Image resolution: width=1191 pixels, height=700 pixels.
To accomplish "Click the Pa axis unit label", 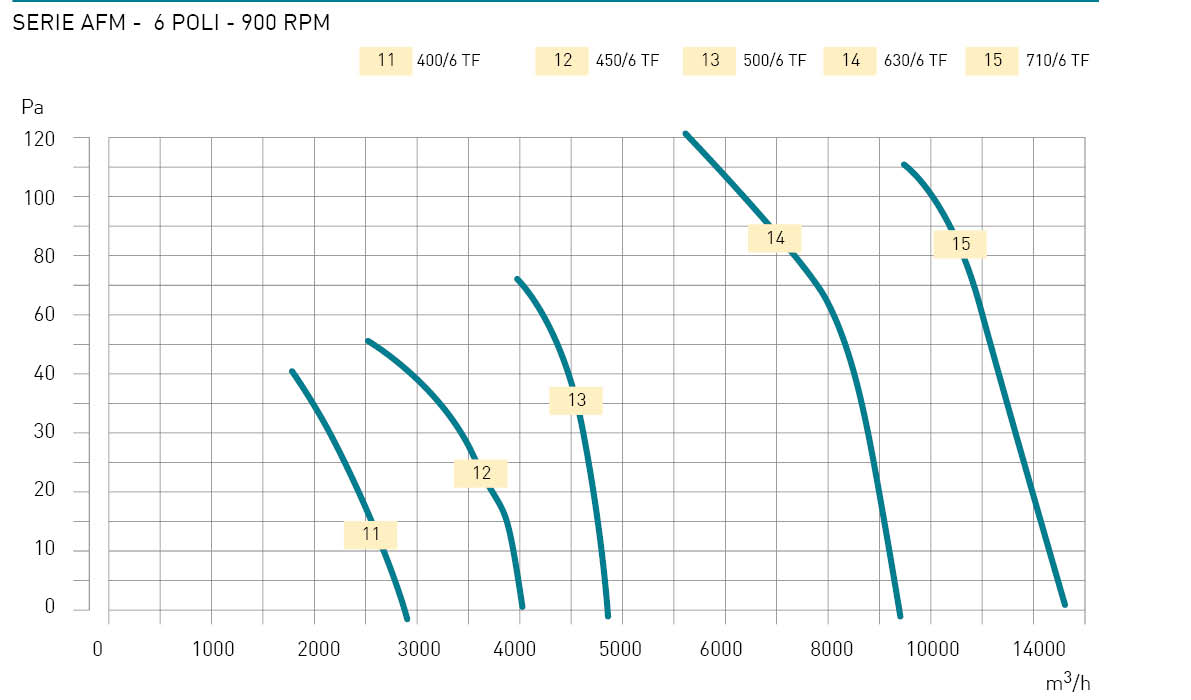I will tap(32, 108).
